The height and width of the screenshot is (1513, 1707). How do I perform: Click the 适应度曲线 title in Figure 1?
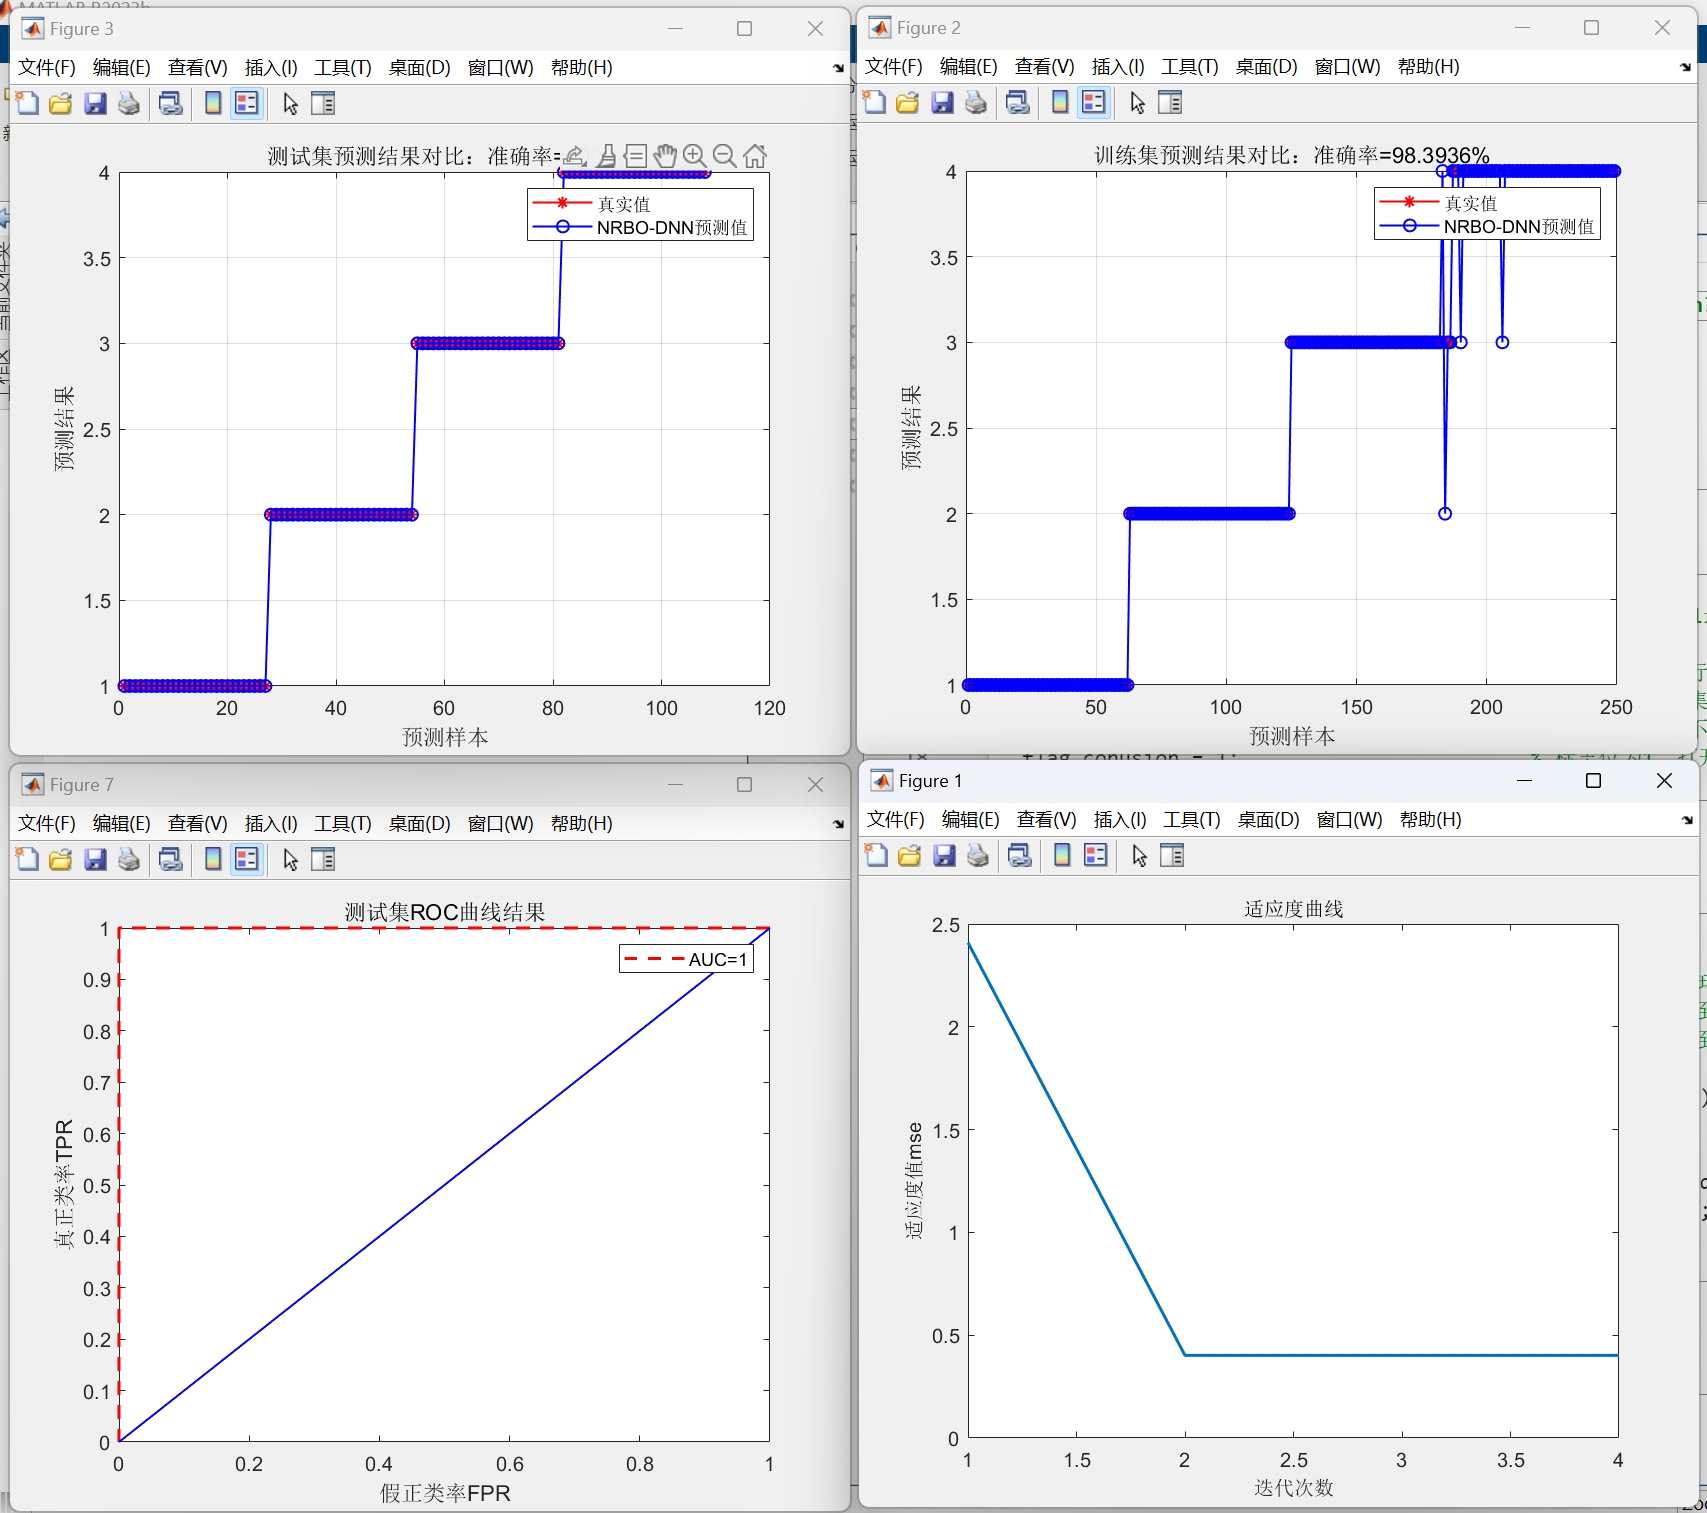coord(1294,909)
